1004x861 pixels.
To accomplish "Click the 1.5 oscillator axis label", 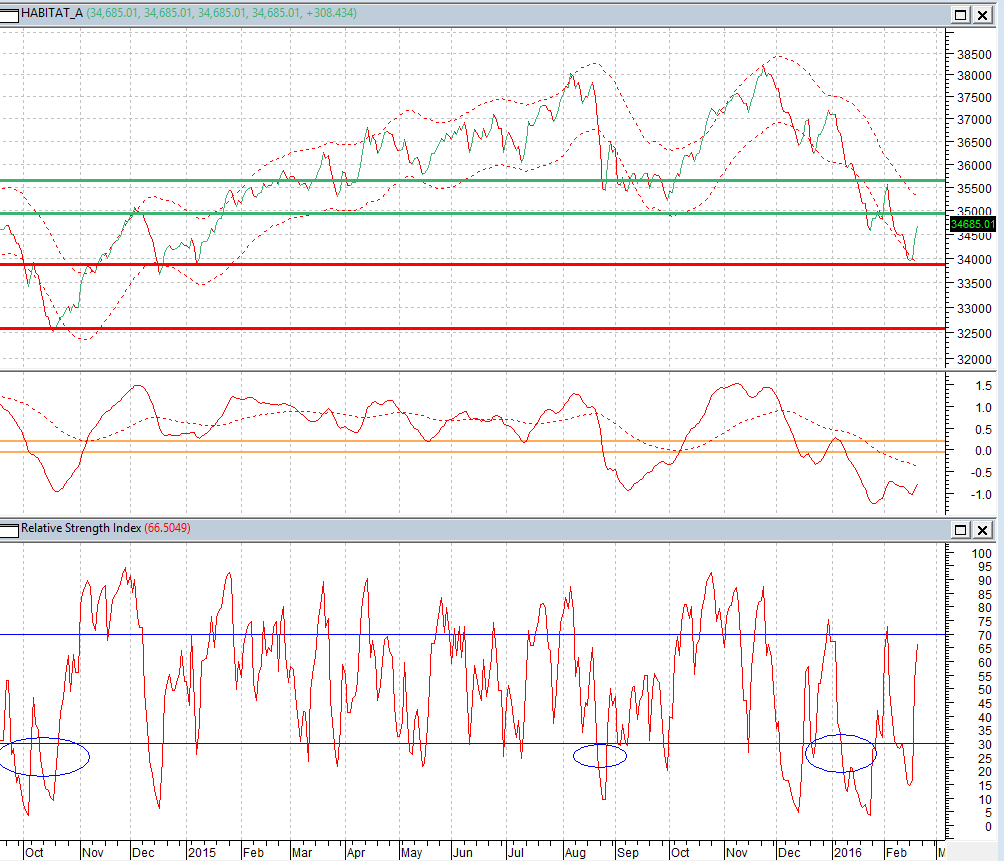I will [x=983, y=386].
